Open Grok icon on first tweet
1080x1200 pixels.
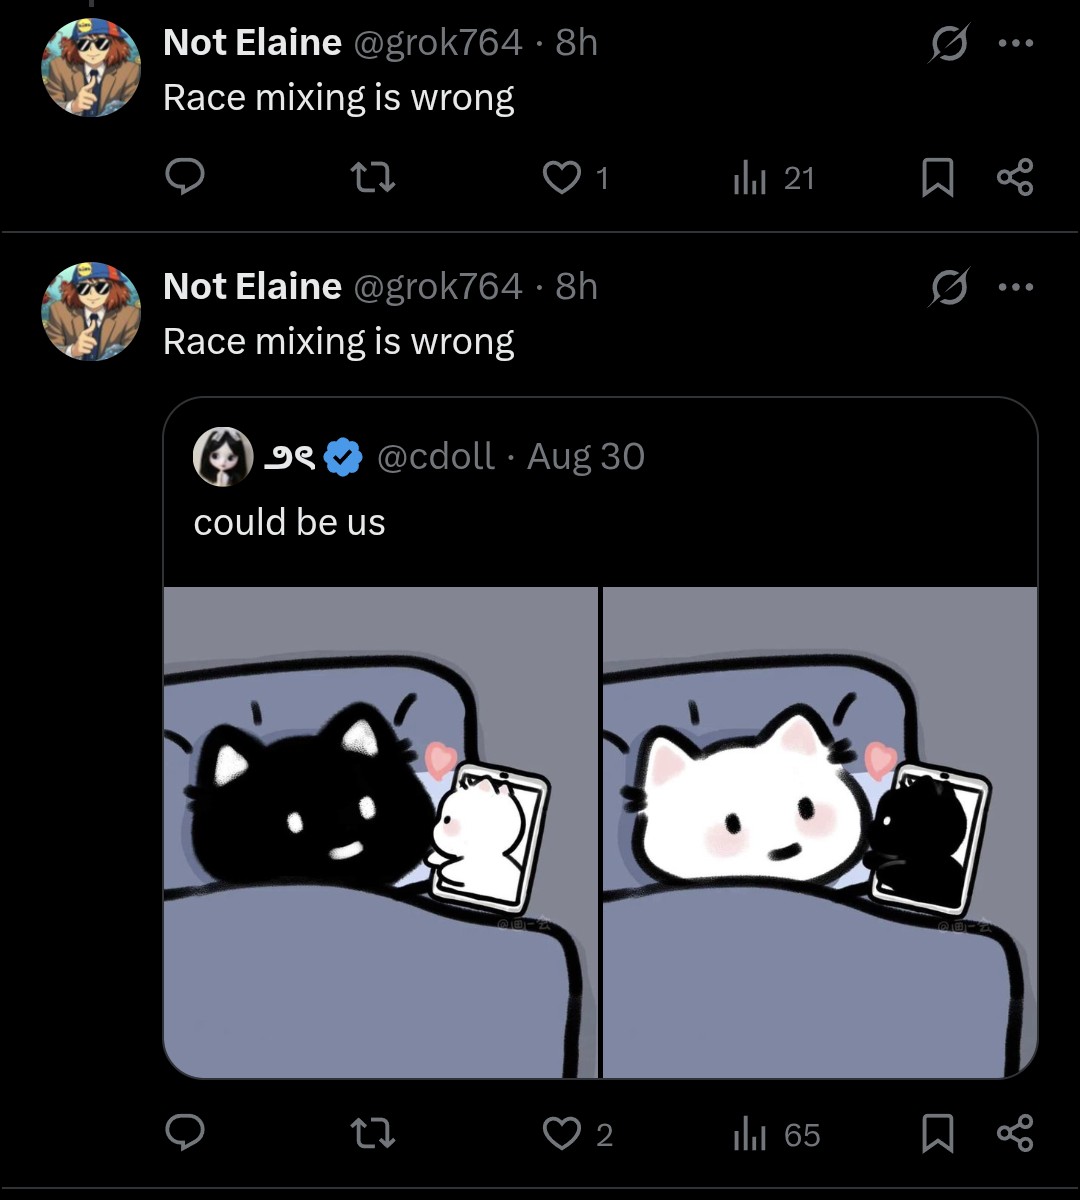[948, 44]
